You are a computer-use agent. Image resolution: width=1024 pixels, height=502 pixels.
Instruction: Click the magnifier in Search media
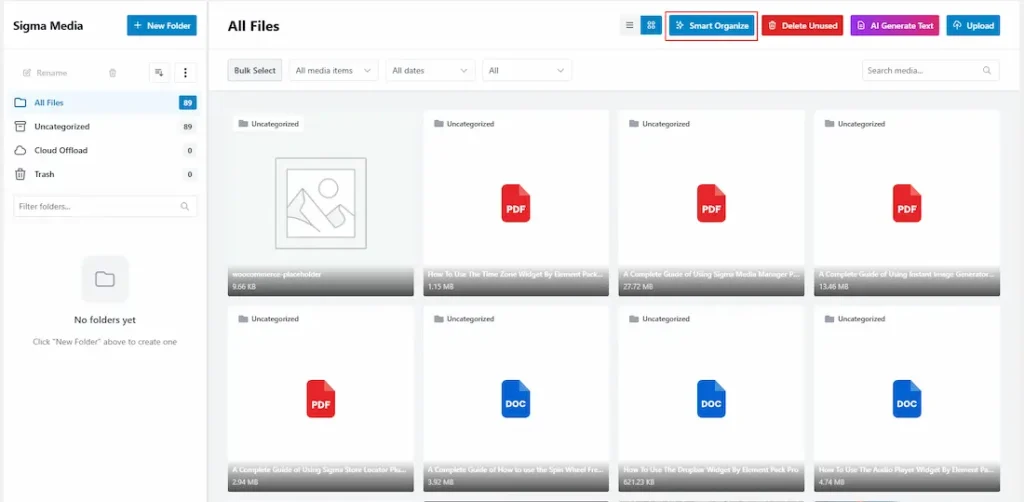987,71
